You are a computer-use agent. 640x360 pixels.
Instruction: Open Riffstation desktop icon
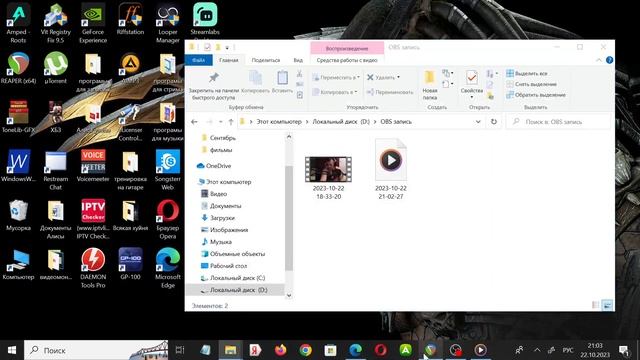click(131, 19)
